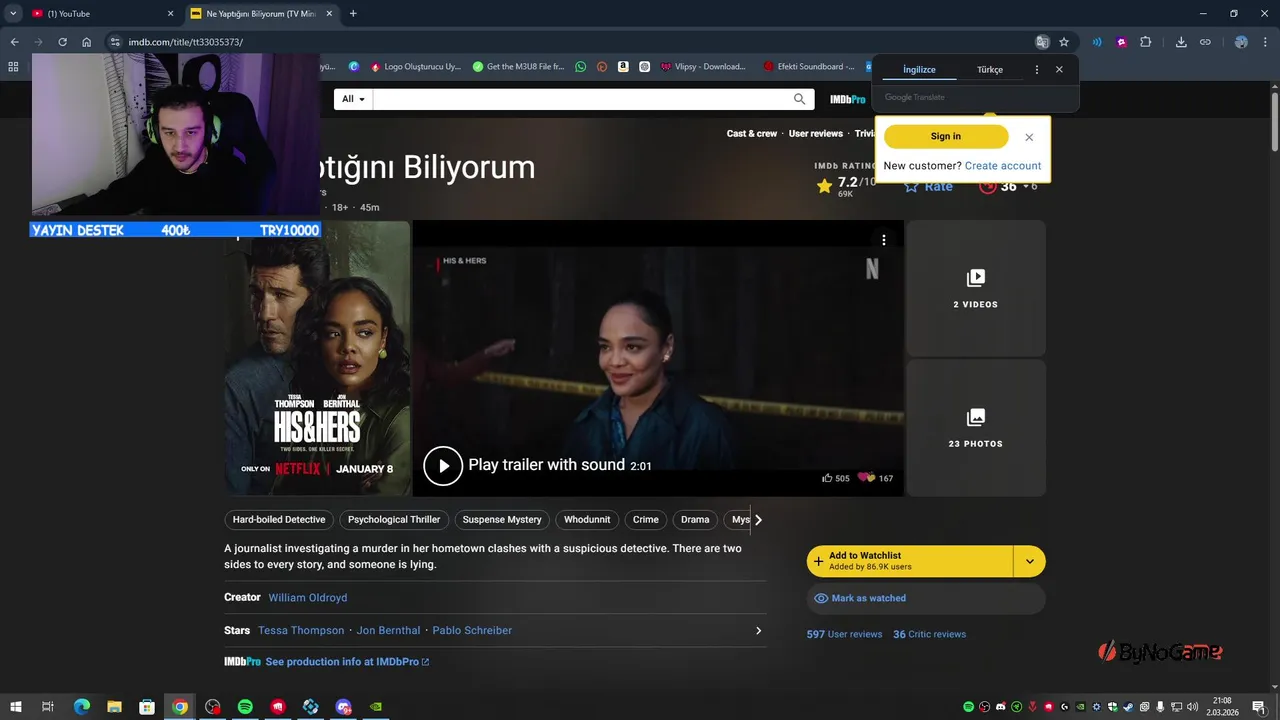Open 'Vlipsy - Download' bookmark
Image resolution: width=1280 pixels, height=720 pixels.
(703, 67)
